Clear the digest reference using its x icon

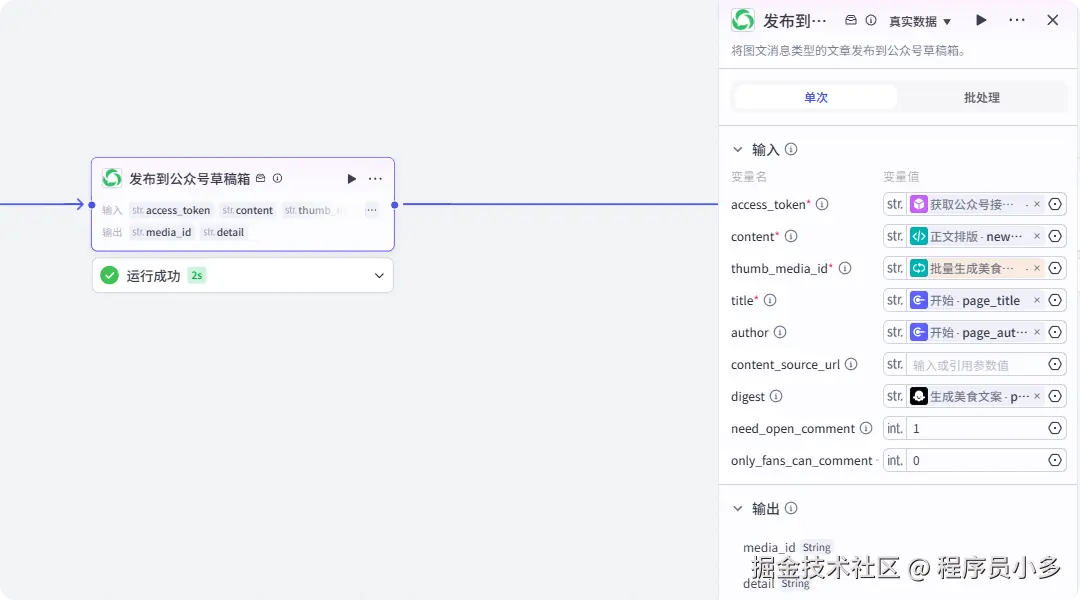(x=1038, y=396)
